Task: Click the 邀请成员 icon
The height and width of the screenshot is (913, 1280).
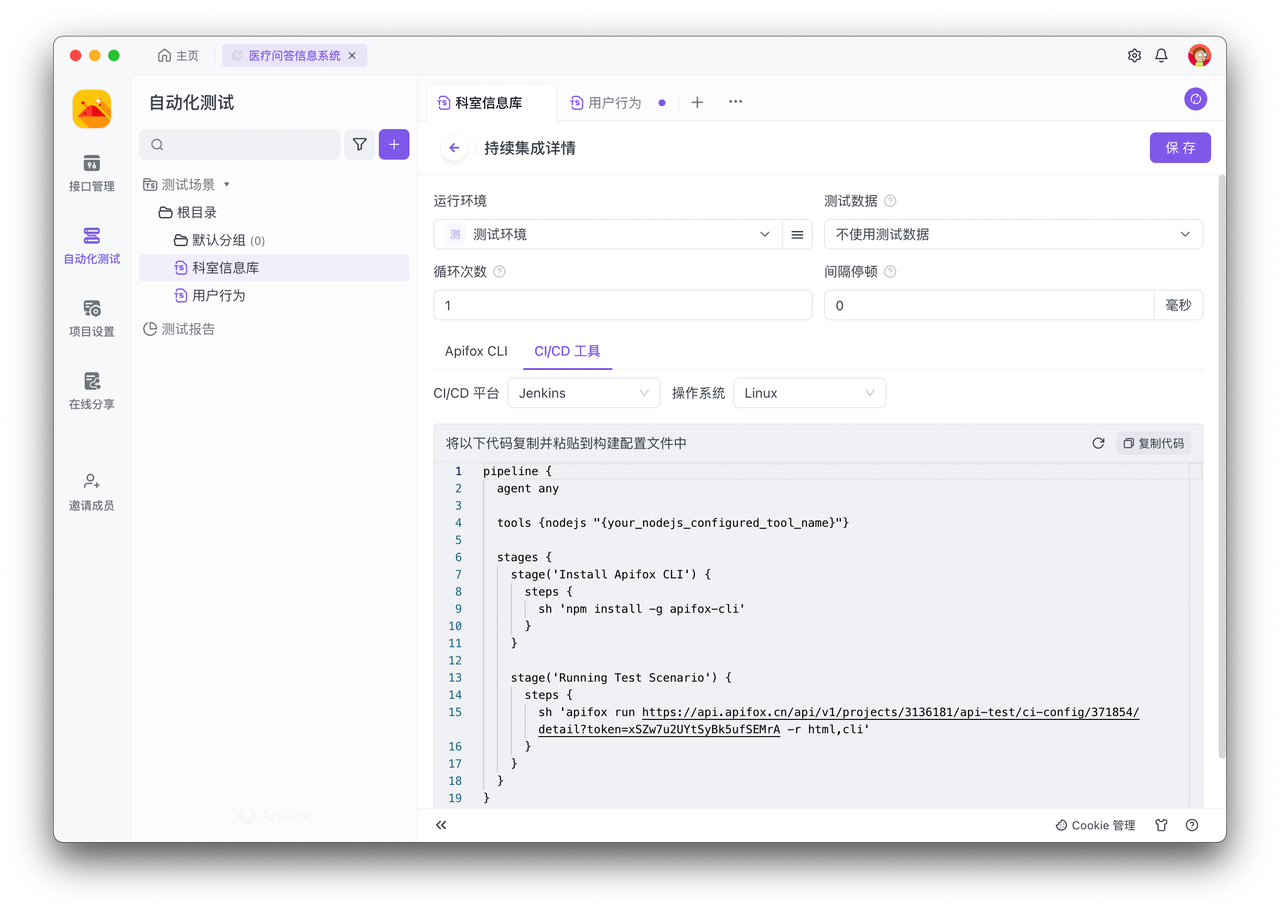Action: (91, 482)
